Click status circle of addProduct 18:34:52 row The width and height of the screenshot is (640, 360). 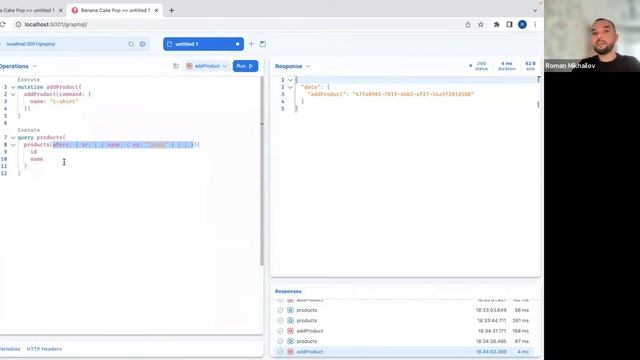280,351
